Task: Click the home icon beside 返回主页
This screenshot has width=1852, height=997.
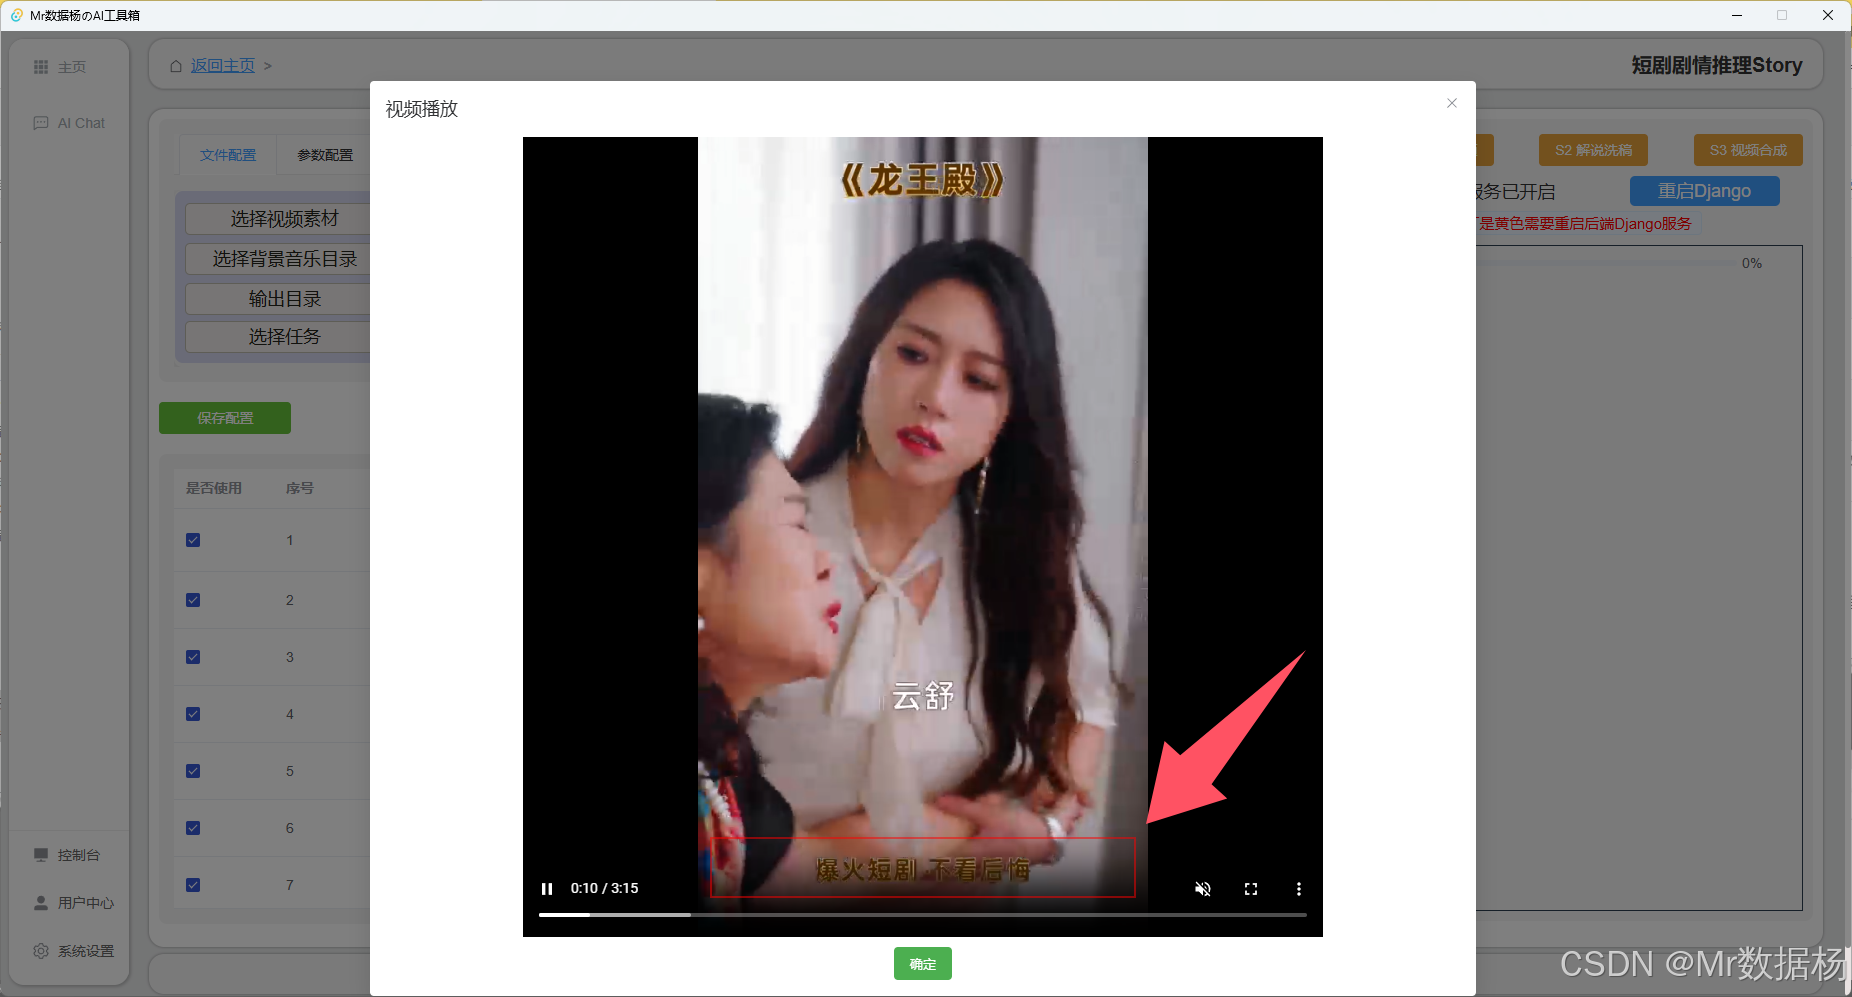Action: coord(176,66)
